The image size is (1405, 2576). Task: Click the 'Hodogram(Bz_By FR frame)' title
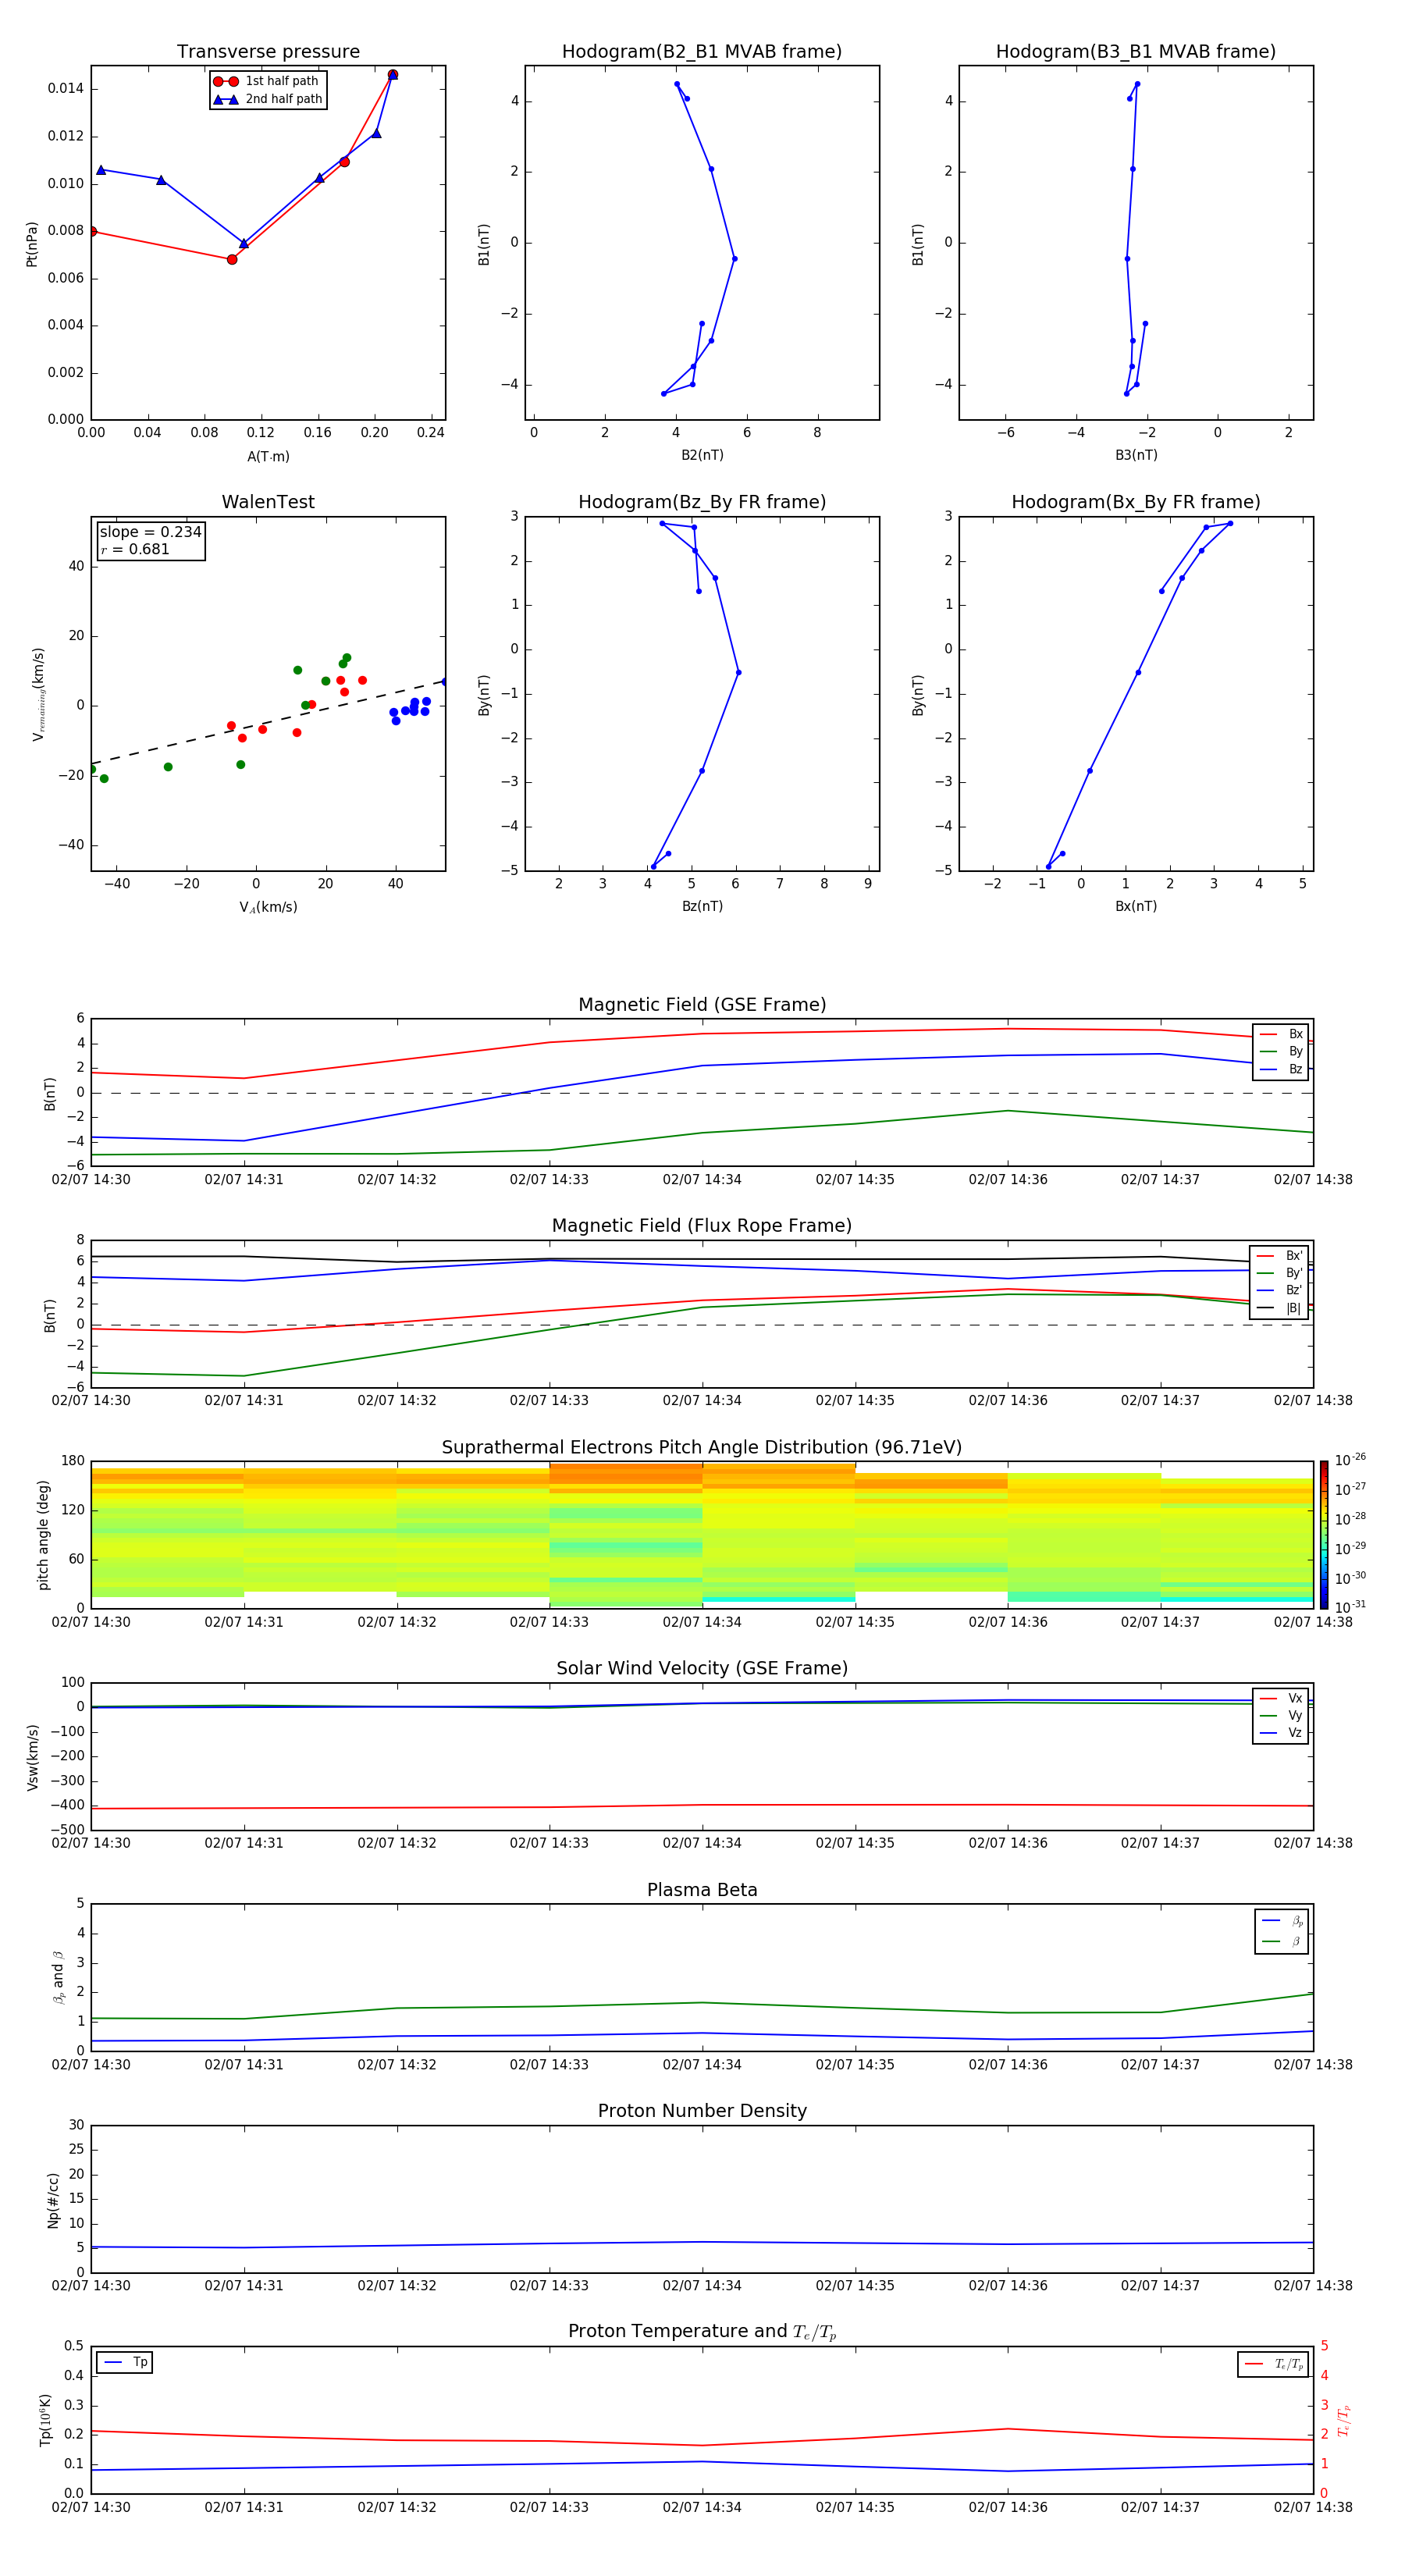click(x=702, y=502)
